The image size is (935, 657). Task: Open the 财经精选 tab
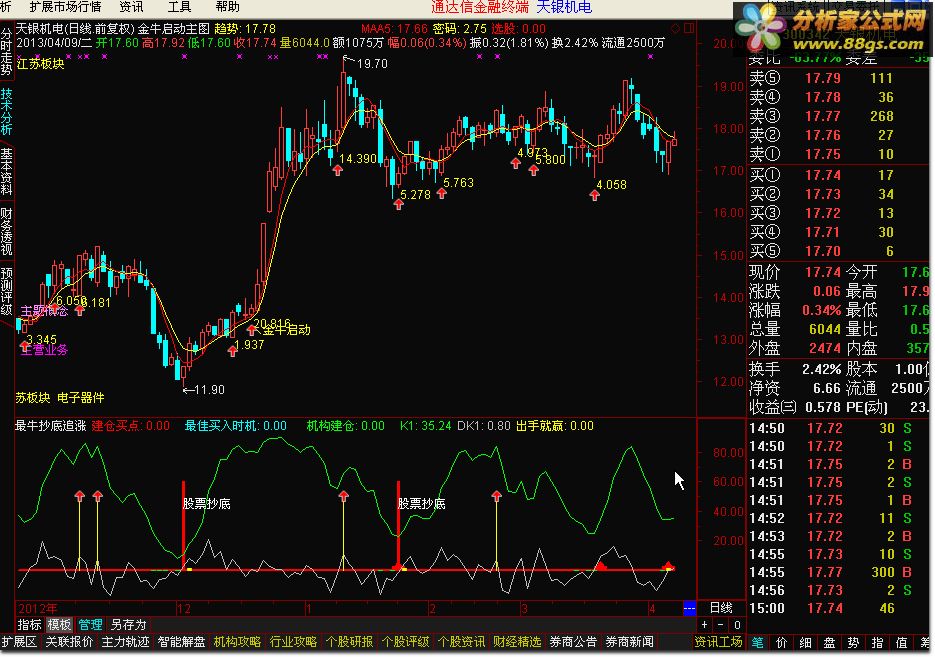point(518,642)
